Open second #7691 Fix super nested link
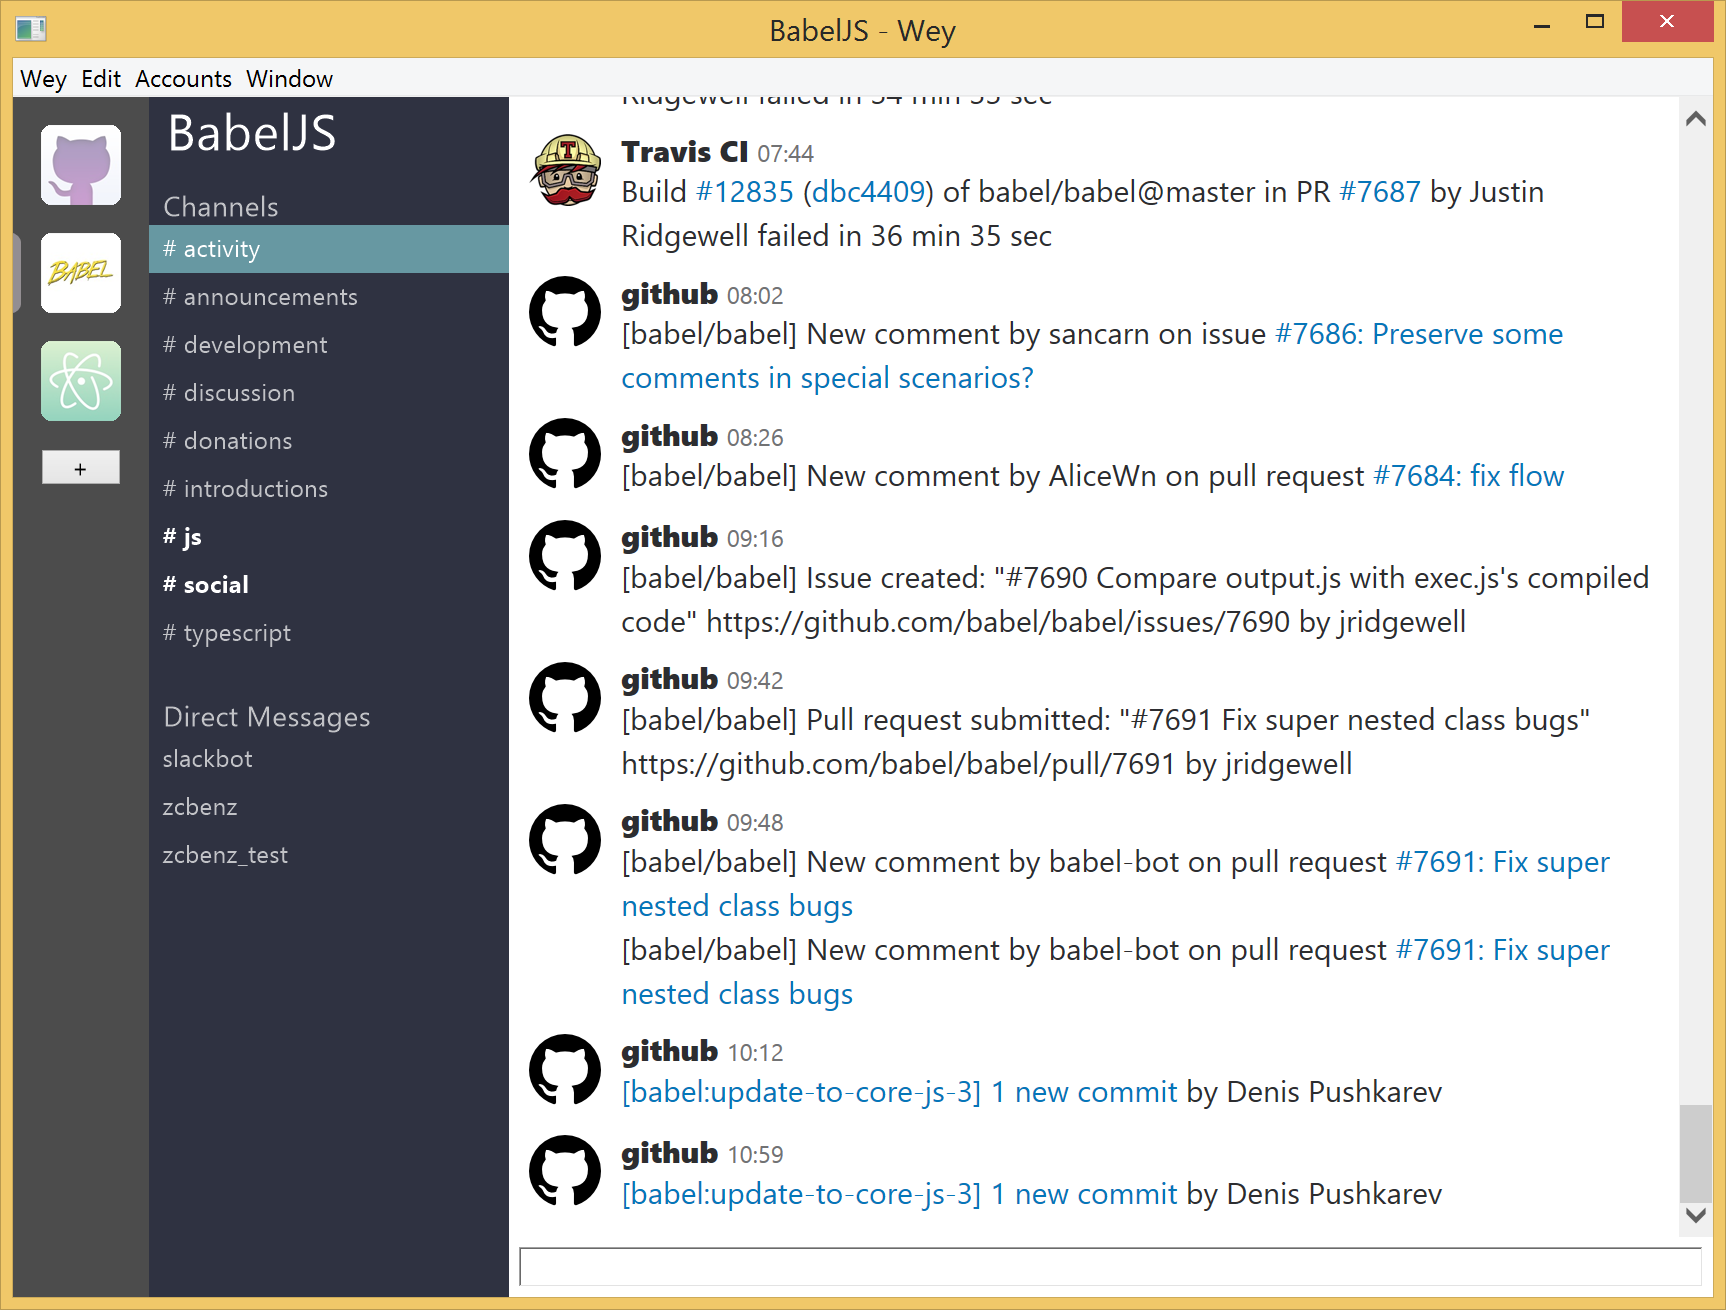The width and height of the screenshot is (1726, 1310). point(1503,950)
